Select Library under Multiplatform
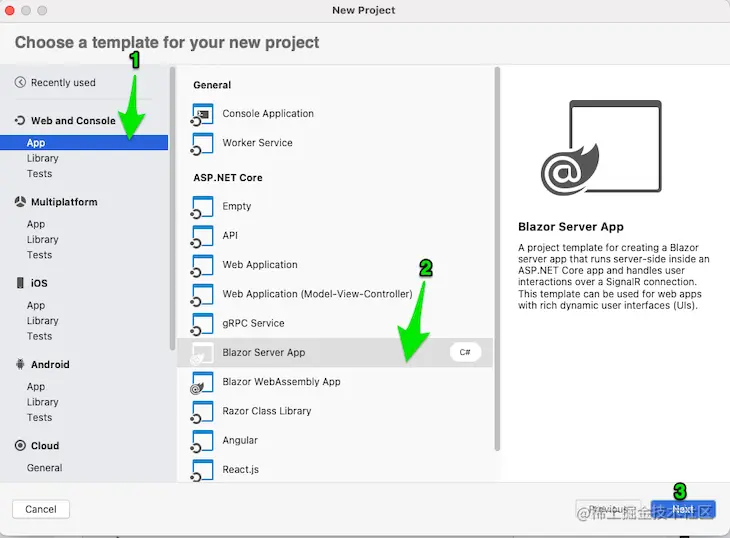Image resolution: width=730 pixels, height=538 pixels. [42, 239]
